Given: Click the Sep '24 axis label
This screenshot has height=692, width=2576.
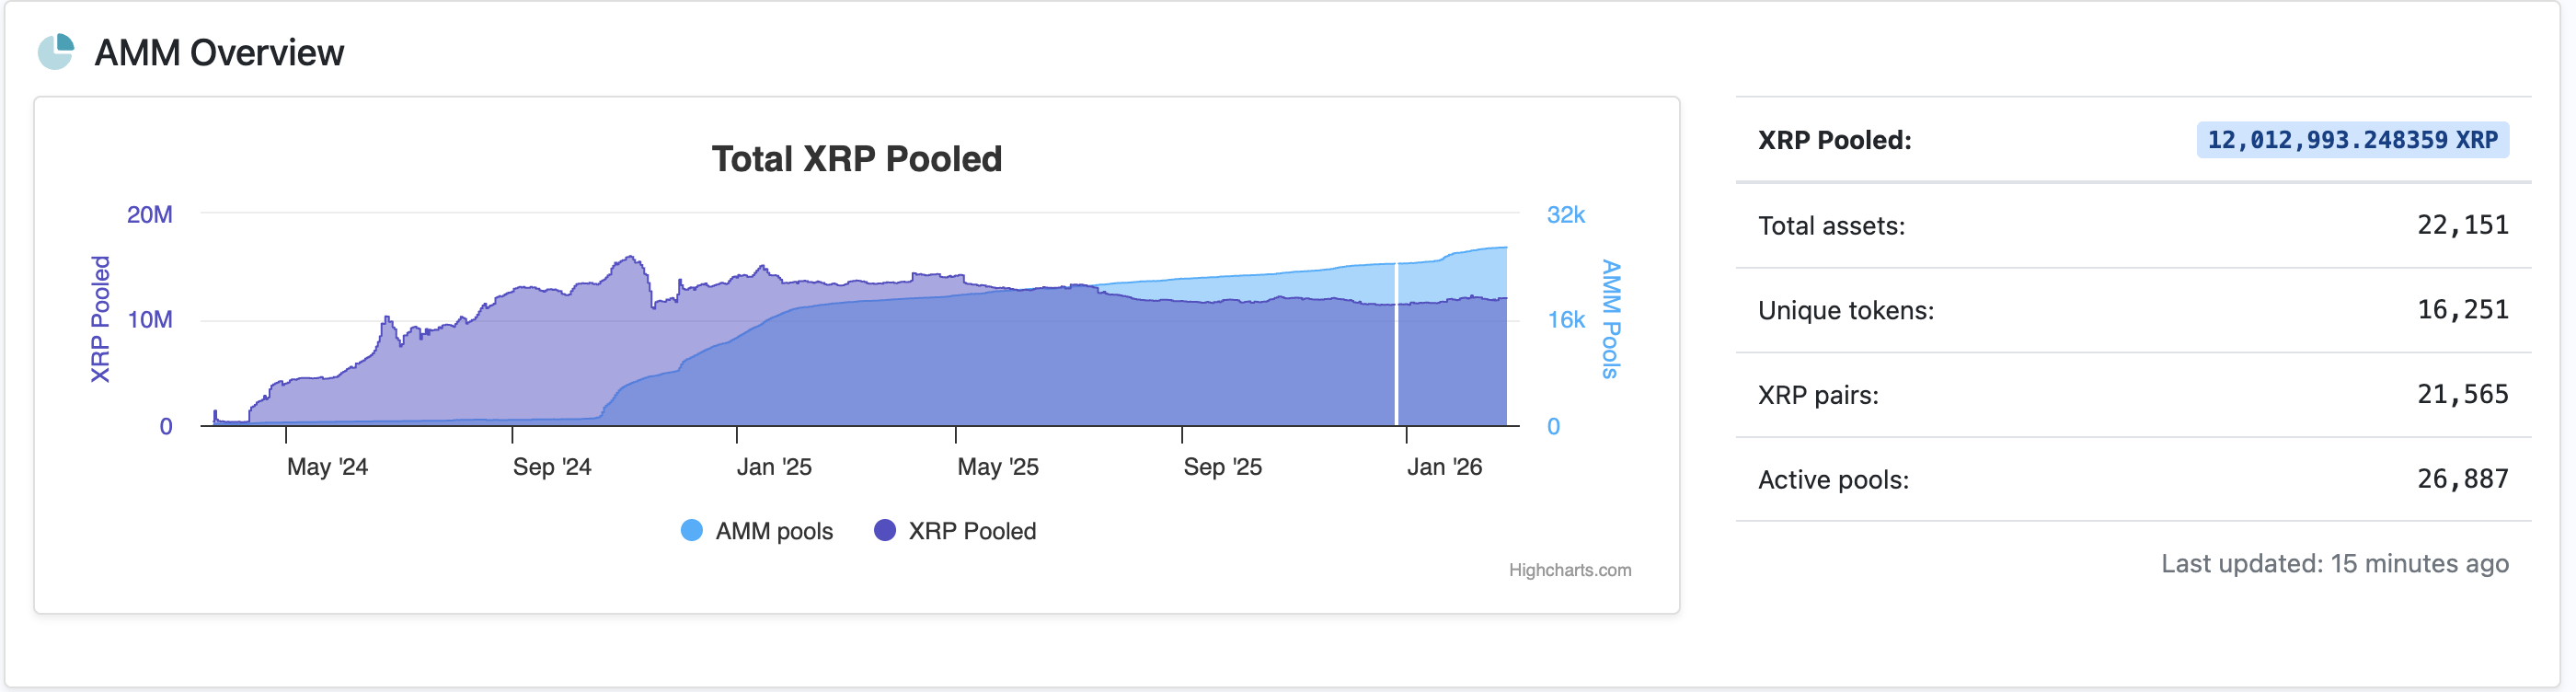Looking at the screenshot, I should tap(552, 467).
